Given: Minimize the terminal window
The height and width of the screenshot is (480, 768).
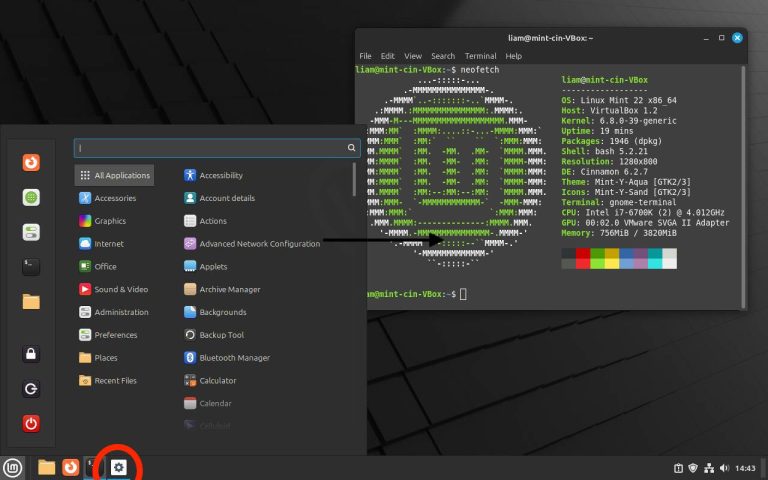Looking at the screenshot, I should 706,38.
